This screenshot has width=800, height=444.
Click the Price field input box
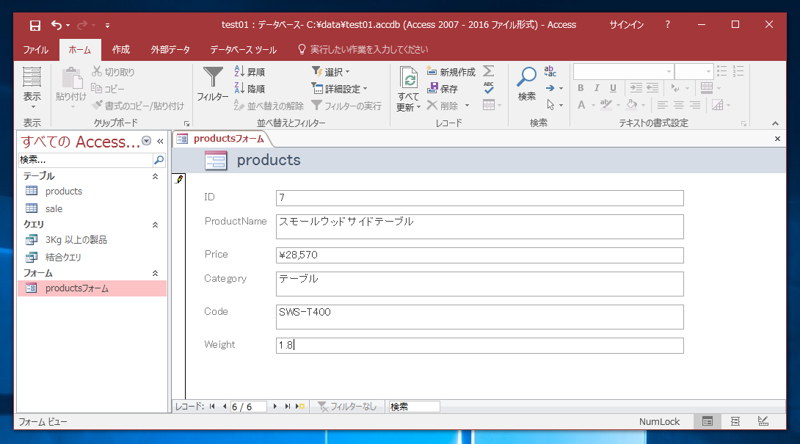click(x=480, y=255)
